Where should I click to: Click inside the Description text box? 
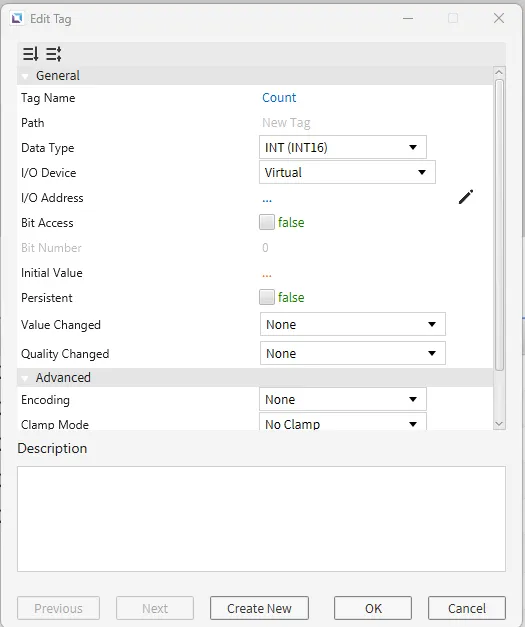(261, 519)
